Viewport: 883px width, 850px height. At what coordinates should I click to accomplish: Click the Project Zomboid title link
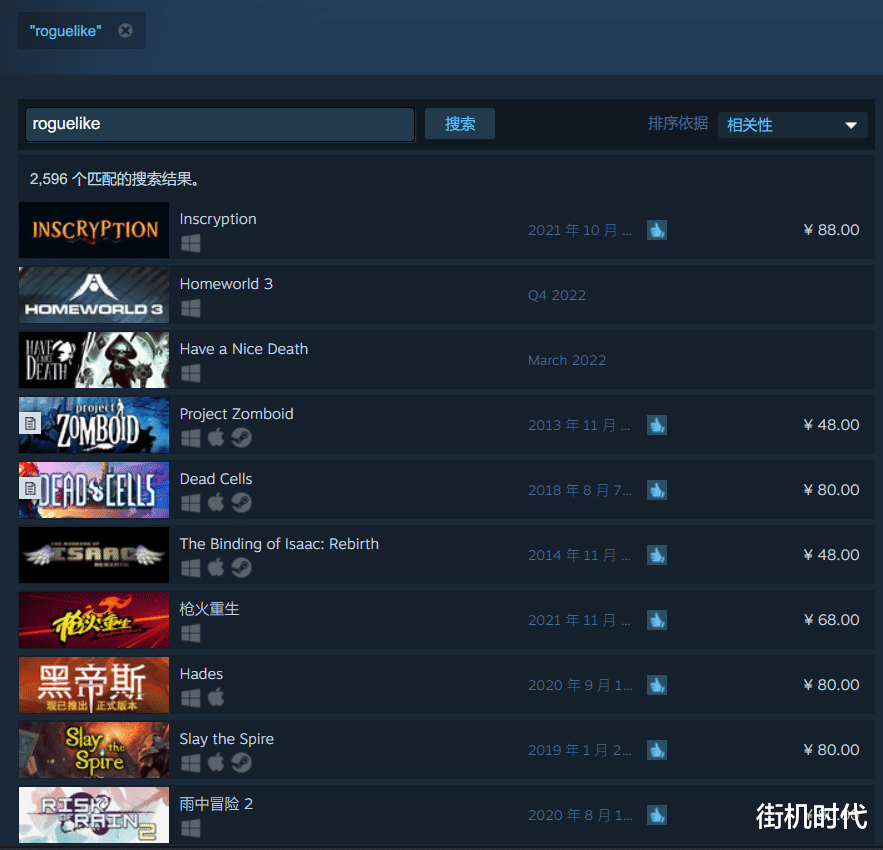pyautogui.click(x=237, y=414)
